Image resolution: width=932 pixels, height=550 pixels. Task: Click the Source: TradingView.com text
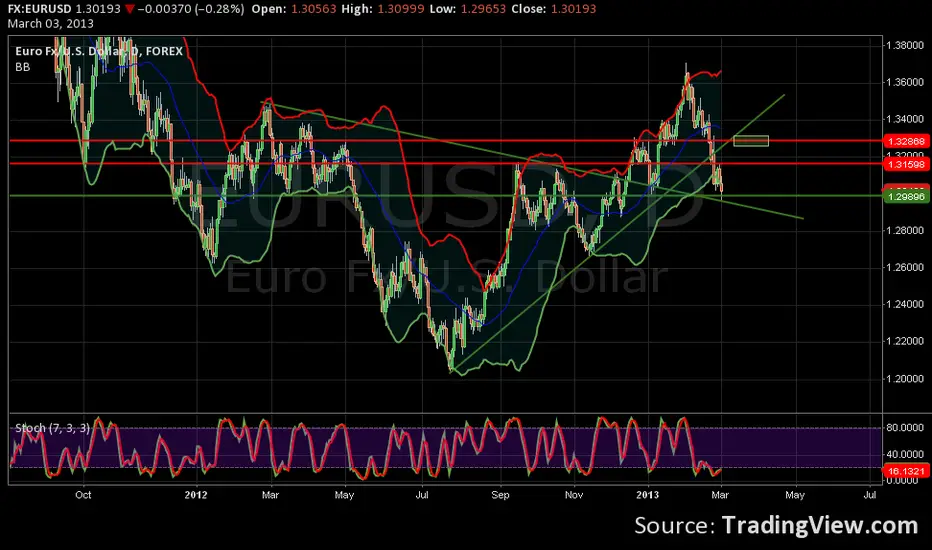tap(776, 526)
